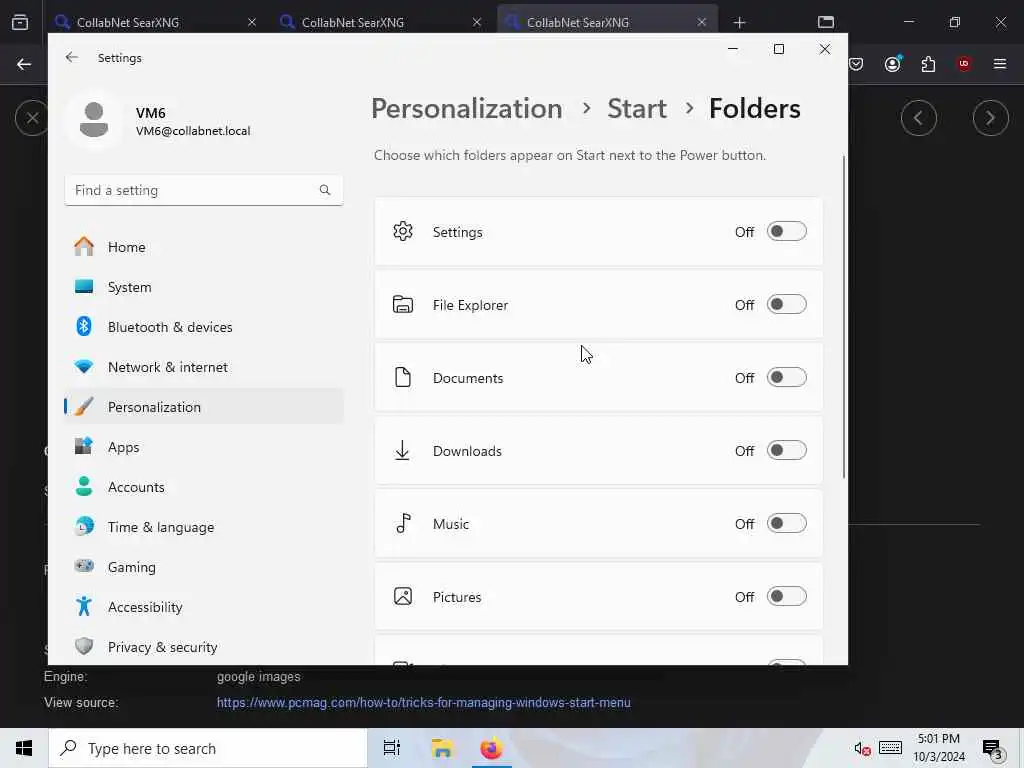The image size is (1024, 768).
Task: Open Gaming settings
Action: [204, 567]
